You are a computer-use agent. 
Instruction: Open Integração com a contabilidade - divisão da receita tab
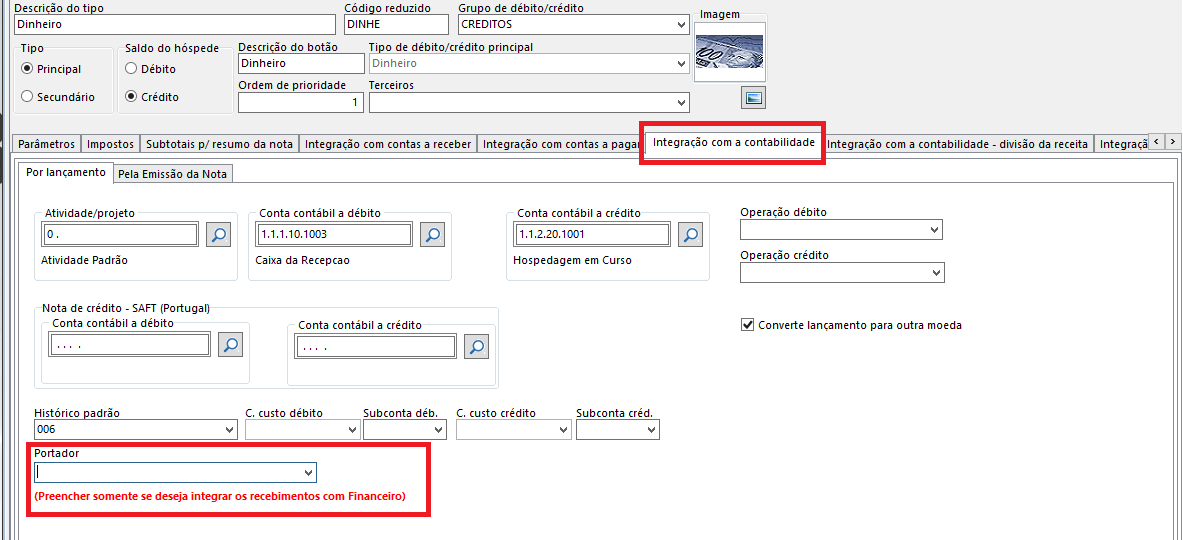957,143
